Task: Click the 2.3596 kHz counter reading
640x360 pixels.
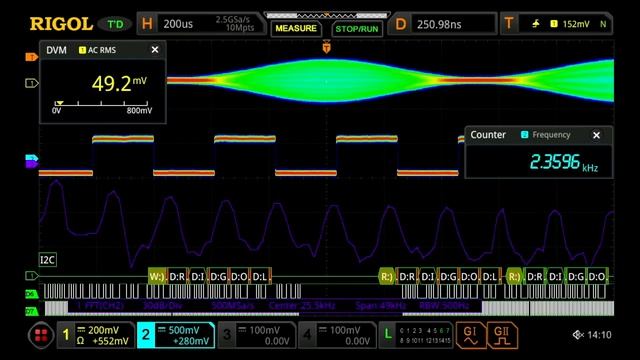Action: pyautogui.click(x=564, y=162)
